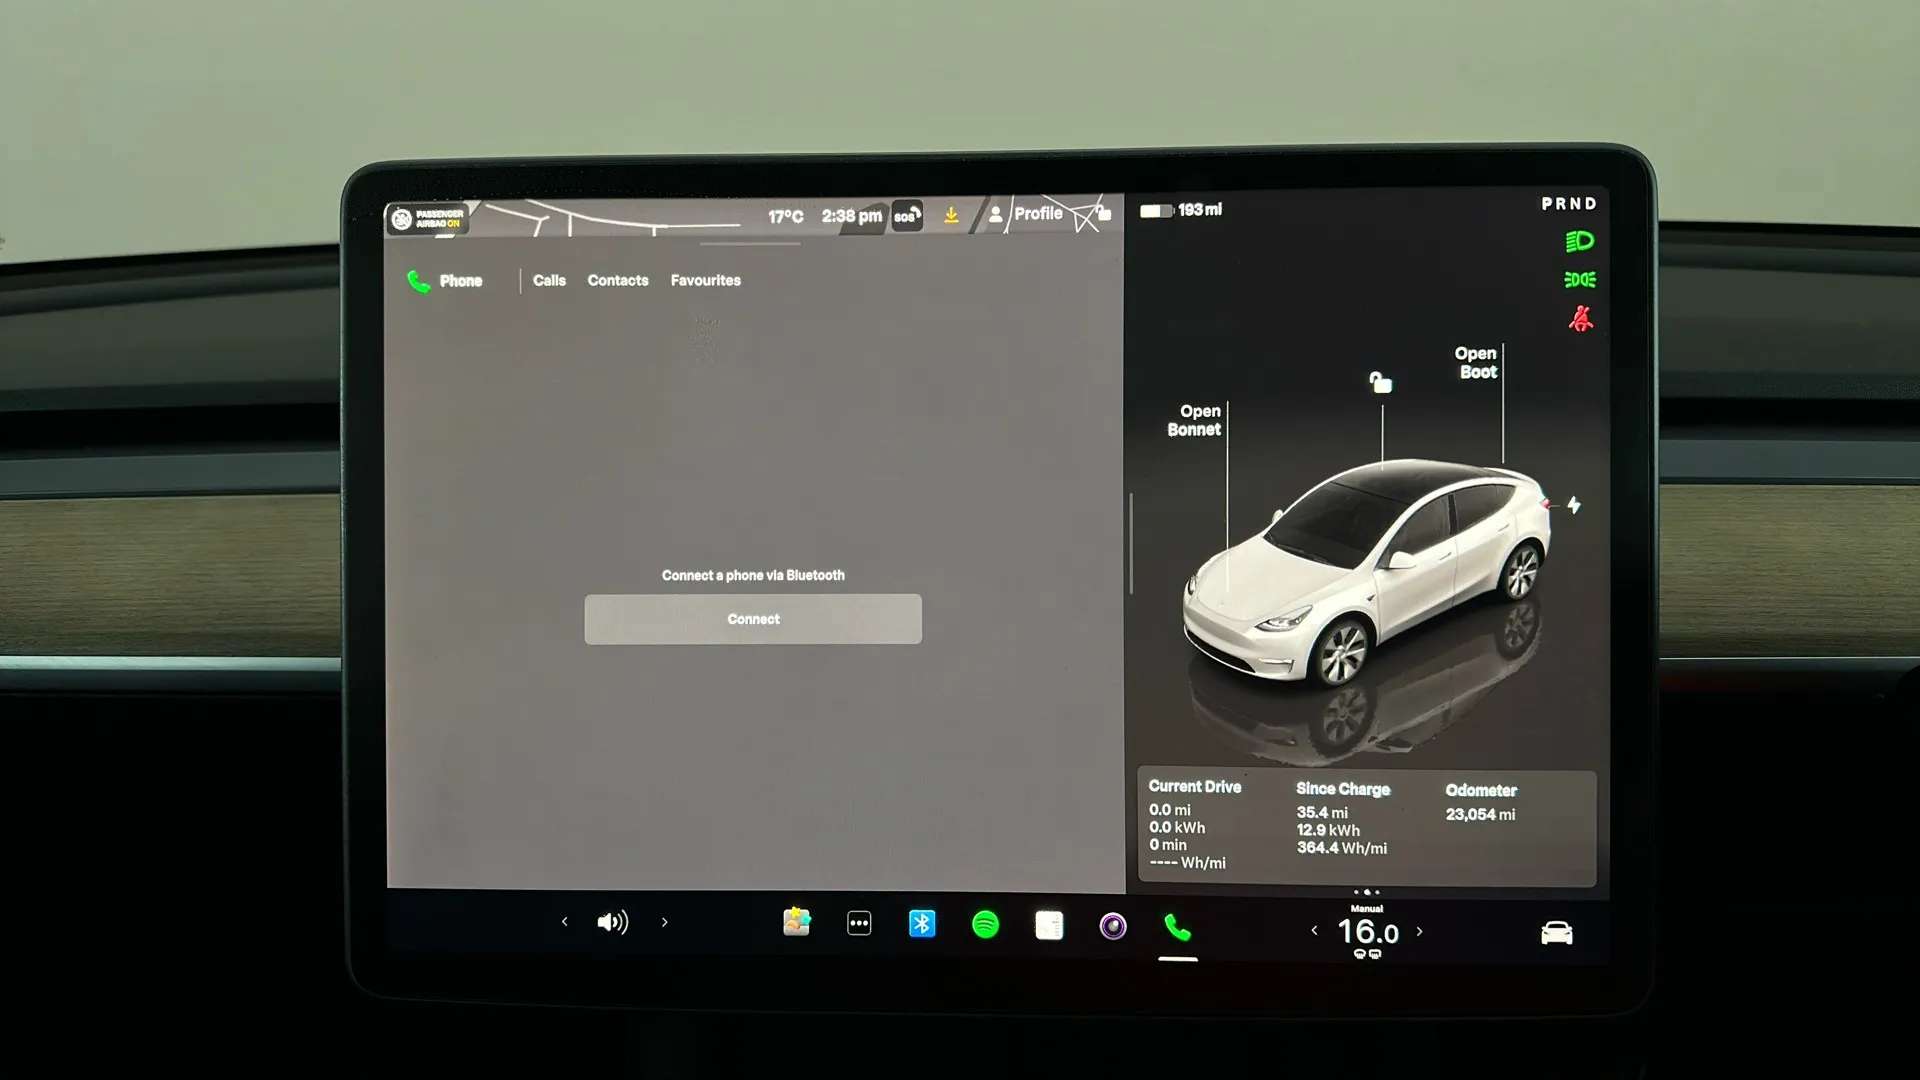Decrease volume with left arrow
1920x1080 pixels.
[565, 922]
